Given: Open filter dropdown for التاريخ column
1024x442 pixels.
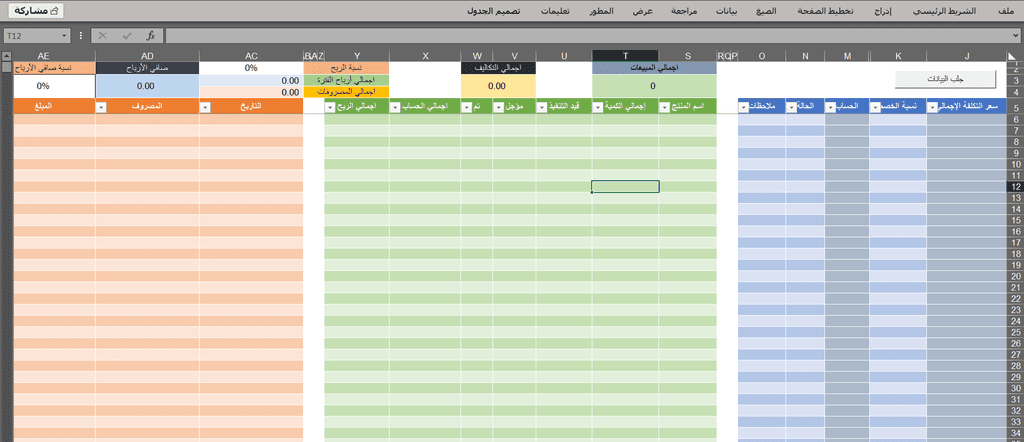Looking at the screenshot, I should (x=206, y=107).
